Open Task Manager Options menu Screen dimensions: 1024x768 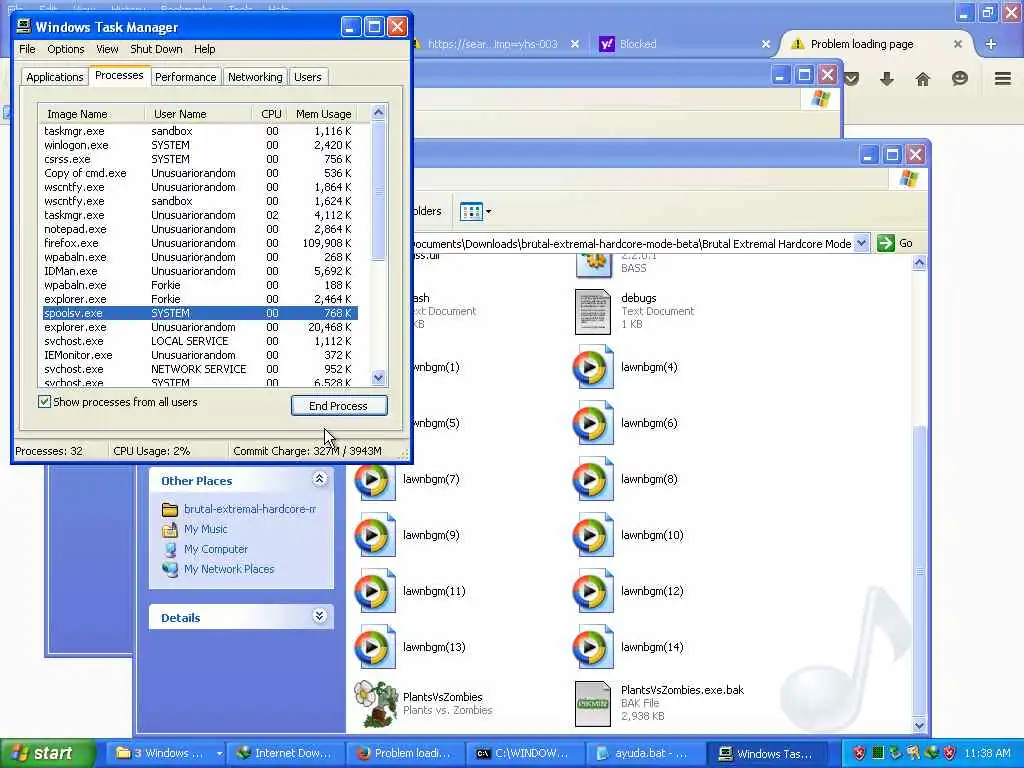(65, 49)
